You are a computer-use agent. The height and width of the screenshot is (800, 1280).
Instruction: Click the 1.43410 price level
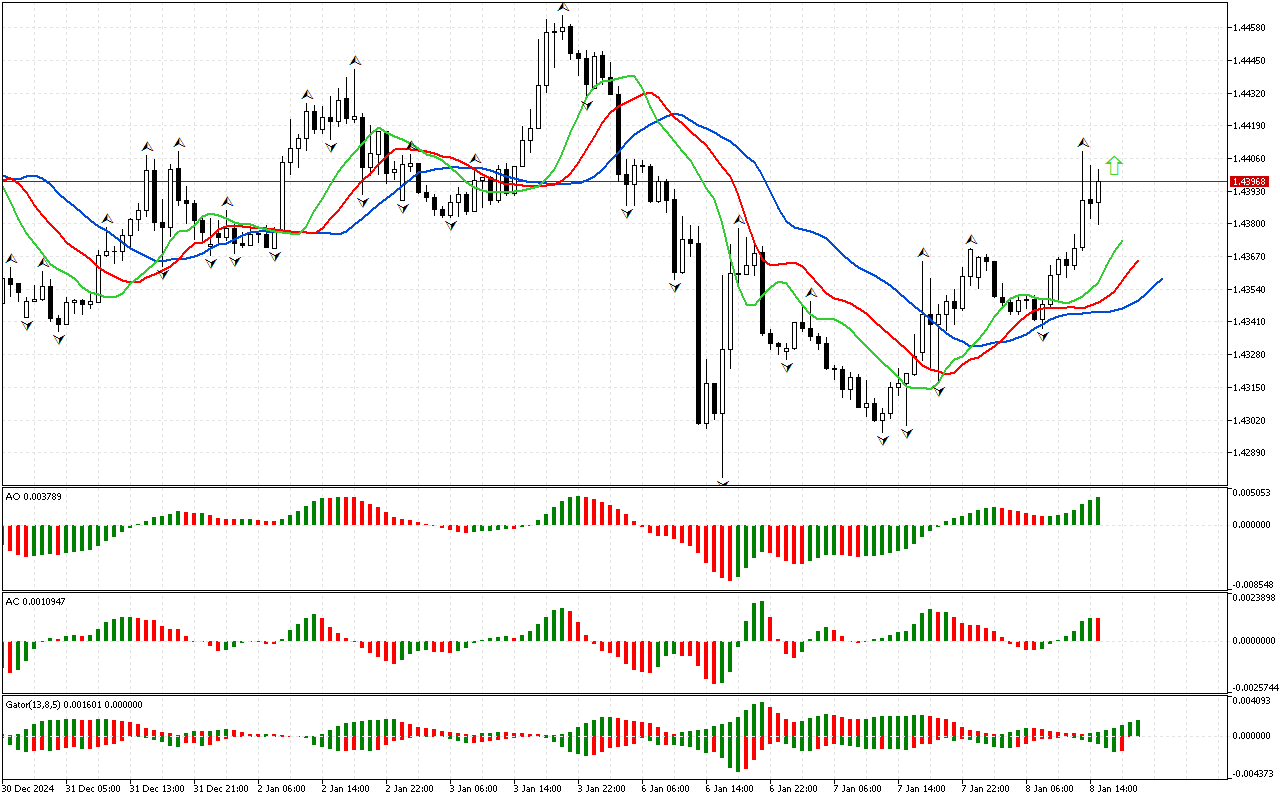tap(1250, 322)
